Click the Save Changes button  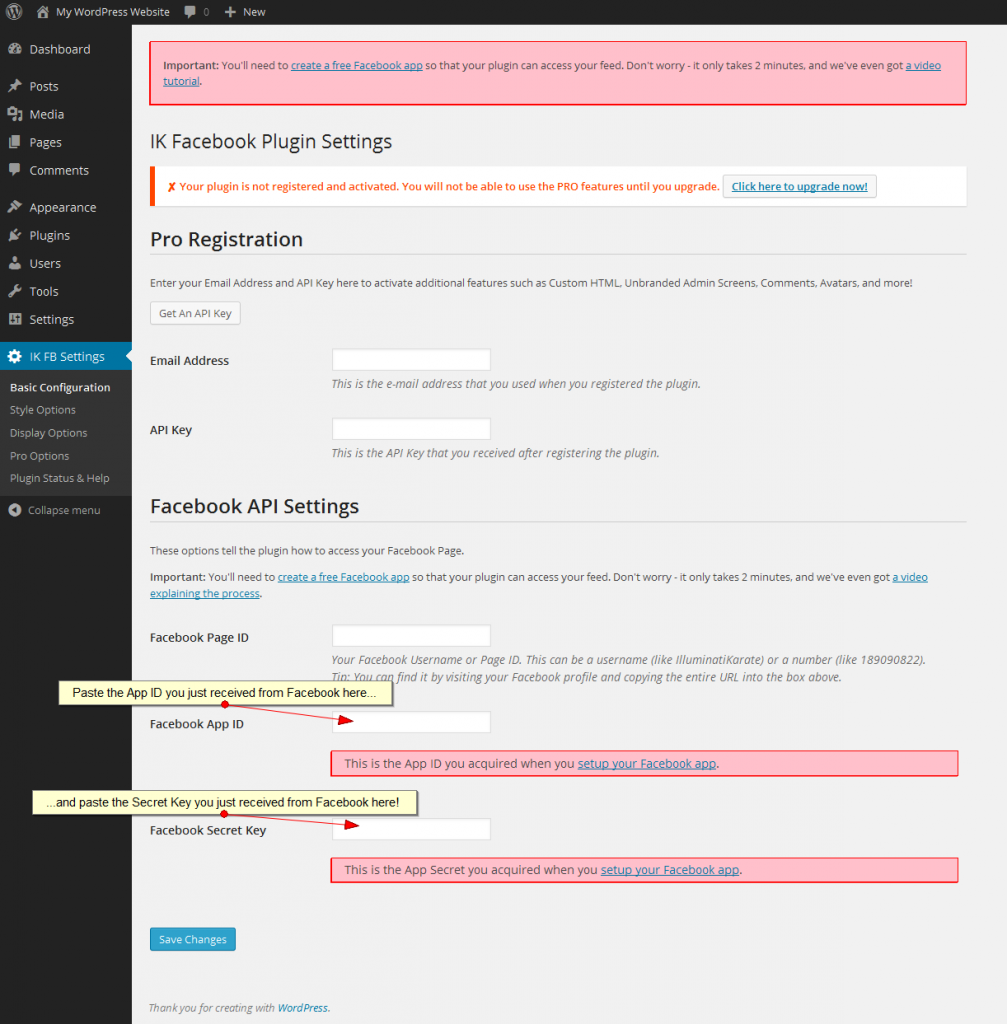[x=193, y=939]
